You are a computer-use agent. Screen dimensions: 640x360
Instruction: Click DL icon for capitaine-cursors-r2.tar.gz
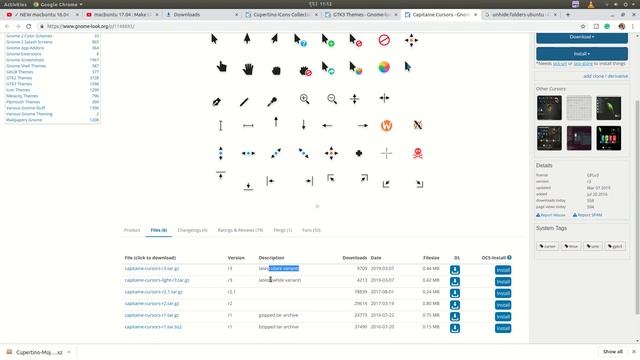click(x=455, y=305)
